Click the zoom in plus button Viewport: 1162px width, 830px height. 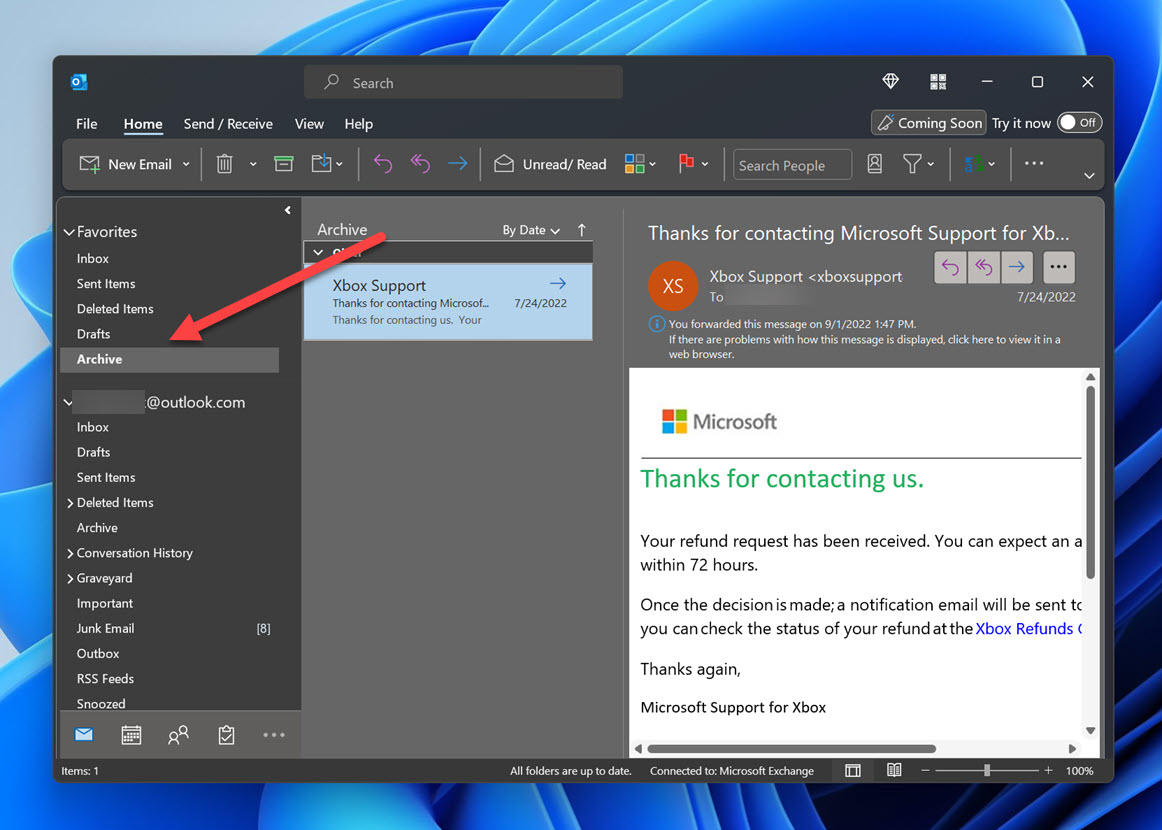pyautogui.click(x=1048, y=771)
